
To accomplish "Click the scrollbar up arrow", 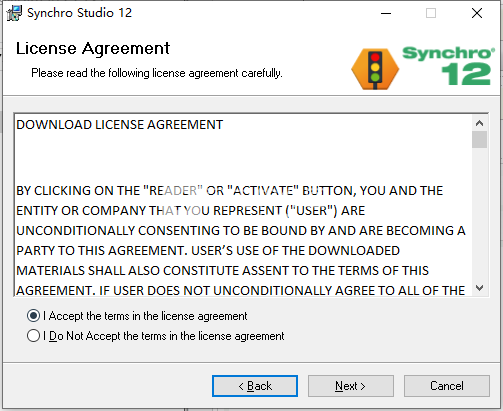I will (x=479, y=123).
